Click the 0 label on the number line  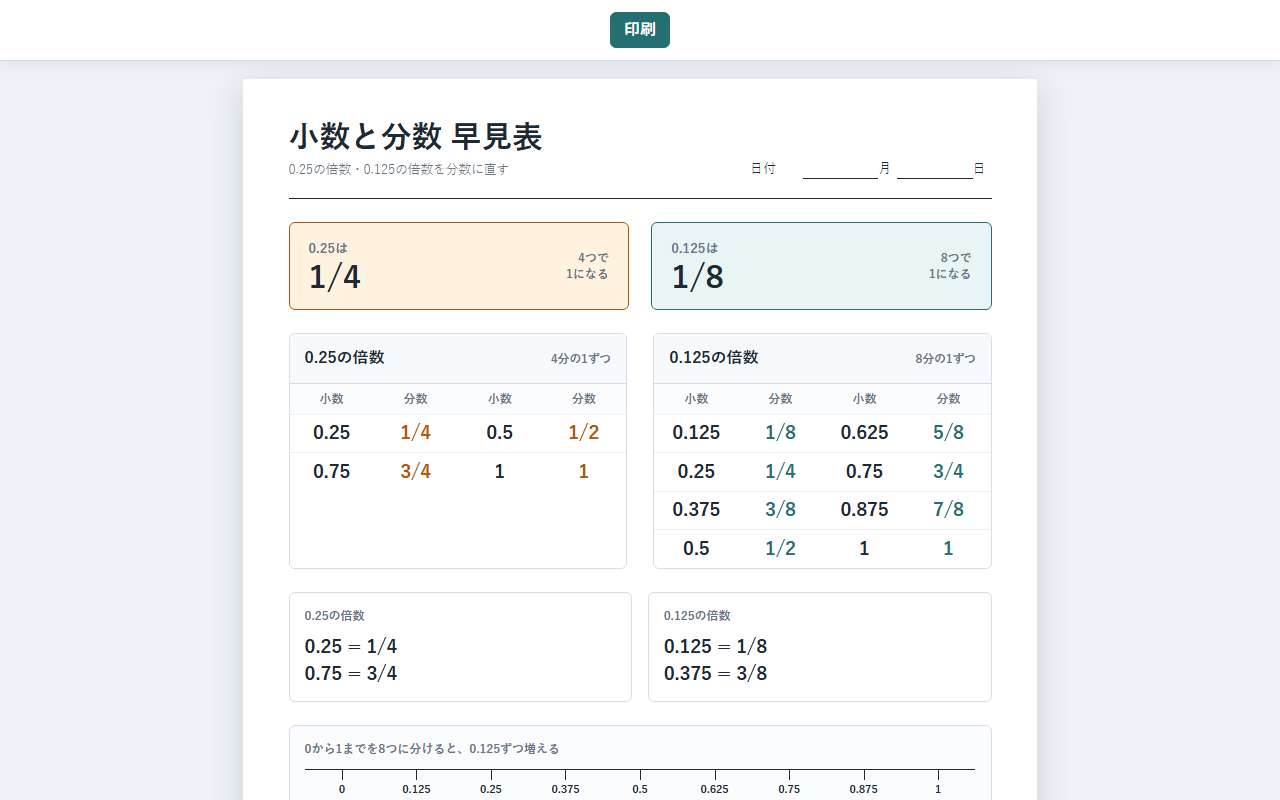click(x=342, y=789)
